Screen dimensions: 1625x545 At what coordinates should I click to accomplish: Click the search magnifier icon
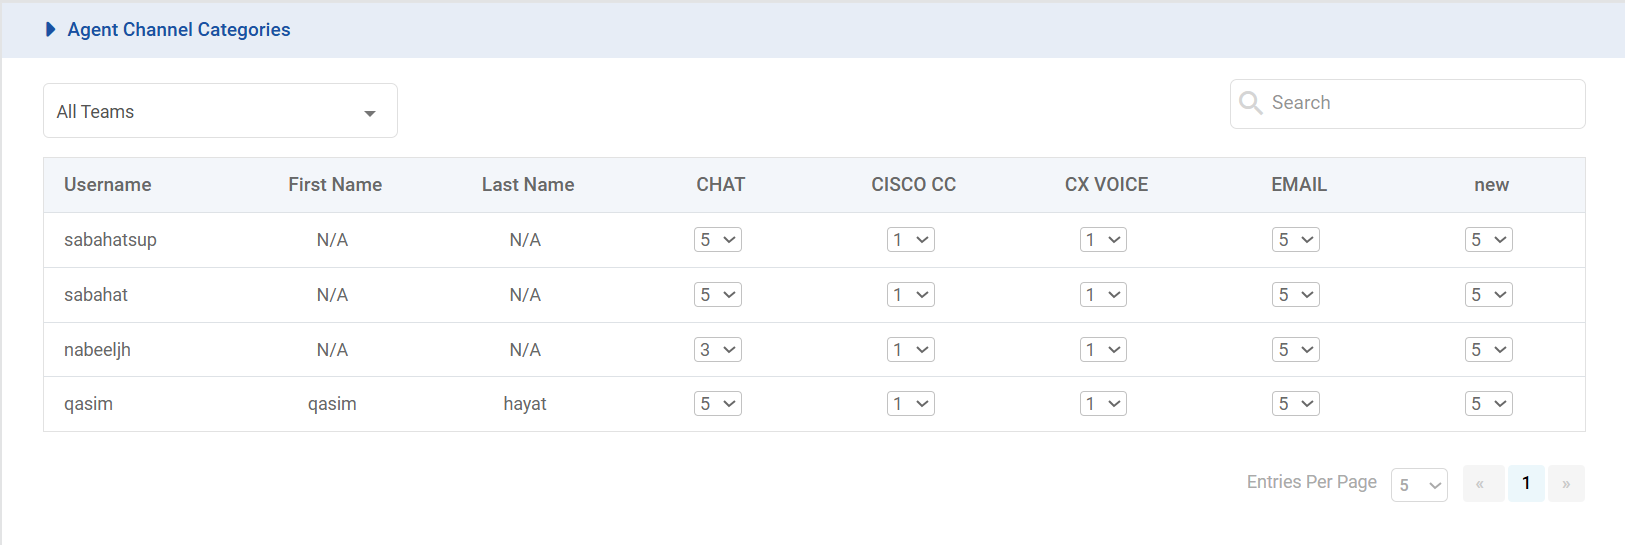(1250, 103)
